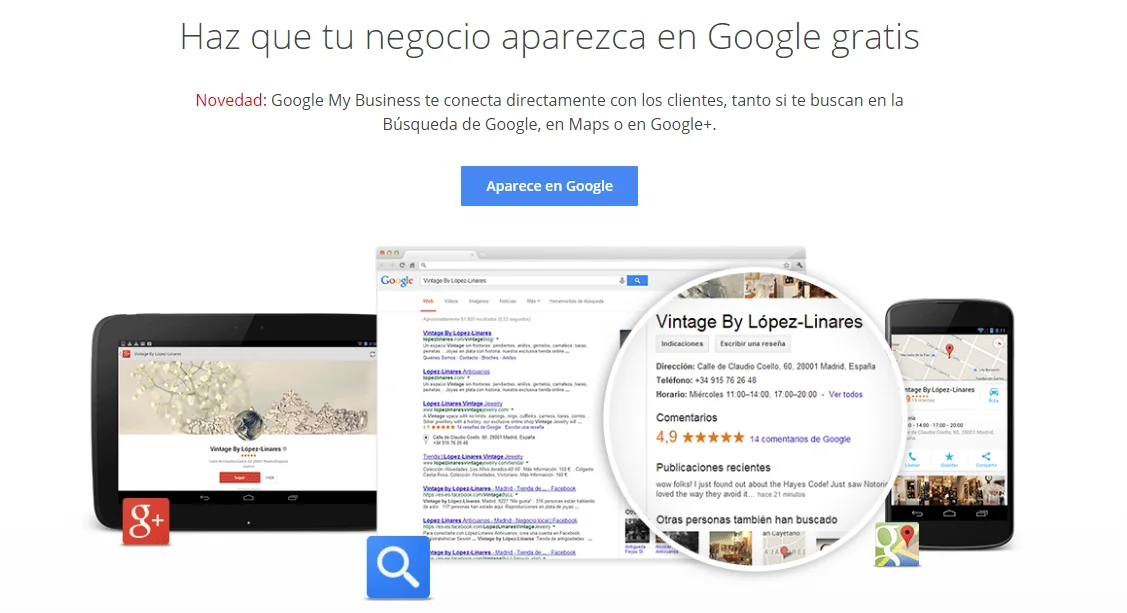This screenshot has height=613, width=1127.
Task: Select Vídeos tab in mockup results
Action: [x=451, y=301]
